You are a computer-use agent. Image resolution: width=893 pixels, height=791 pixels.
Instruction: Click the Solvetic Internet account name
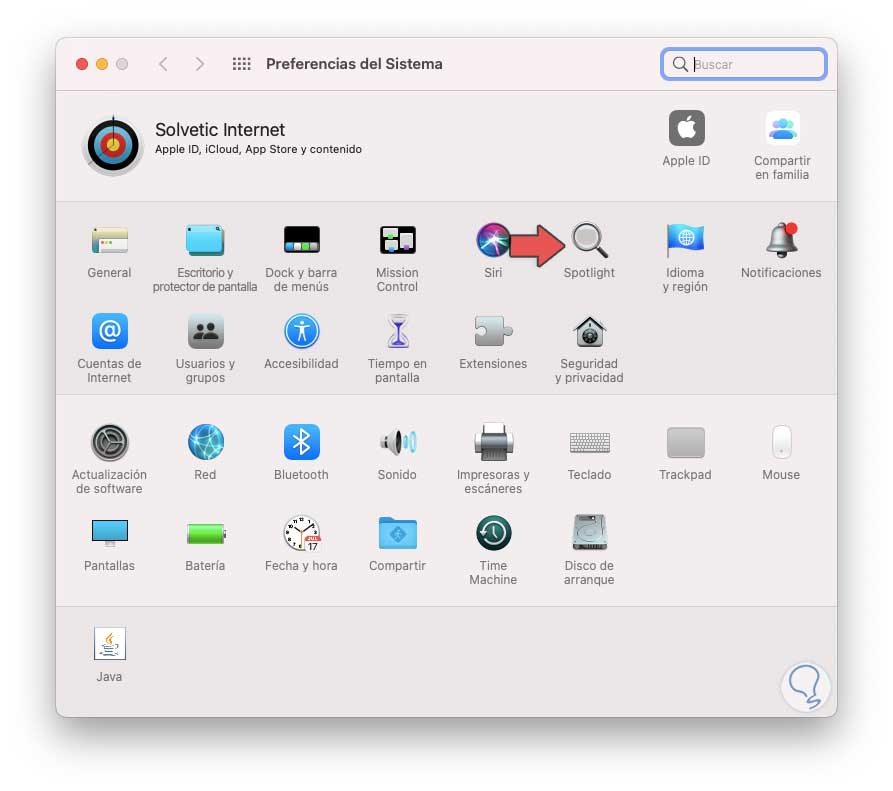point(220,130)
